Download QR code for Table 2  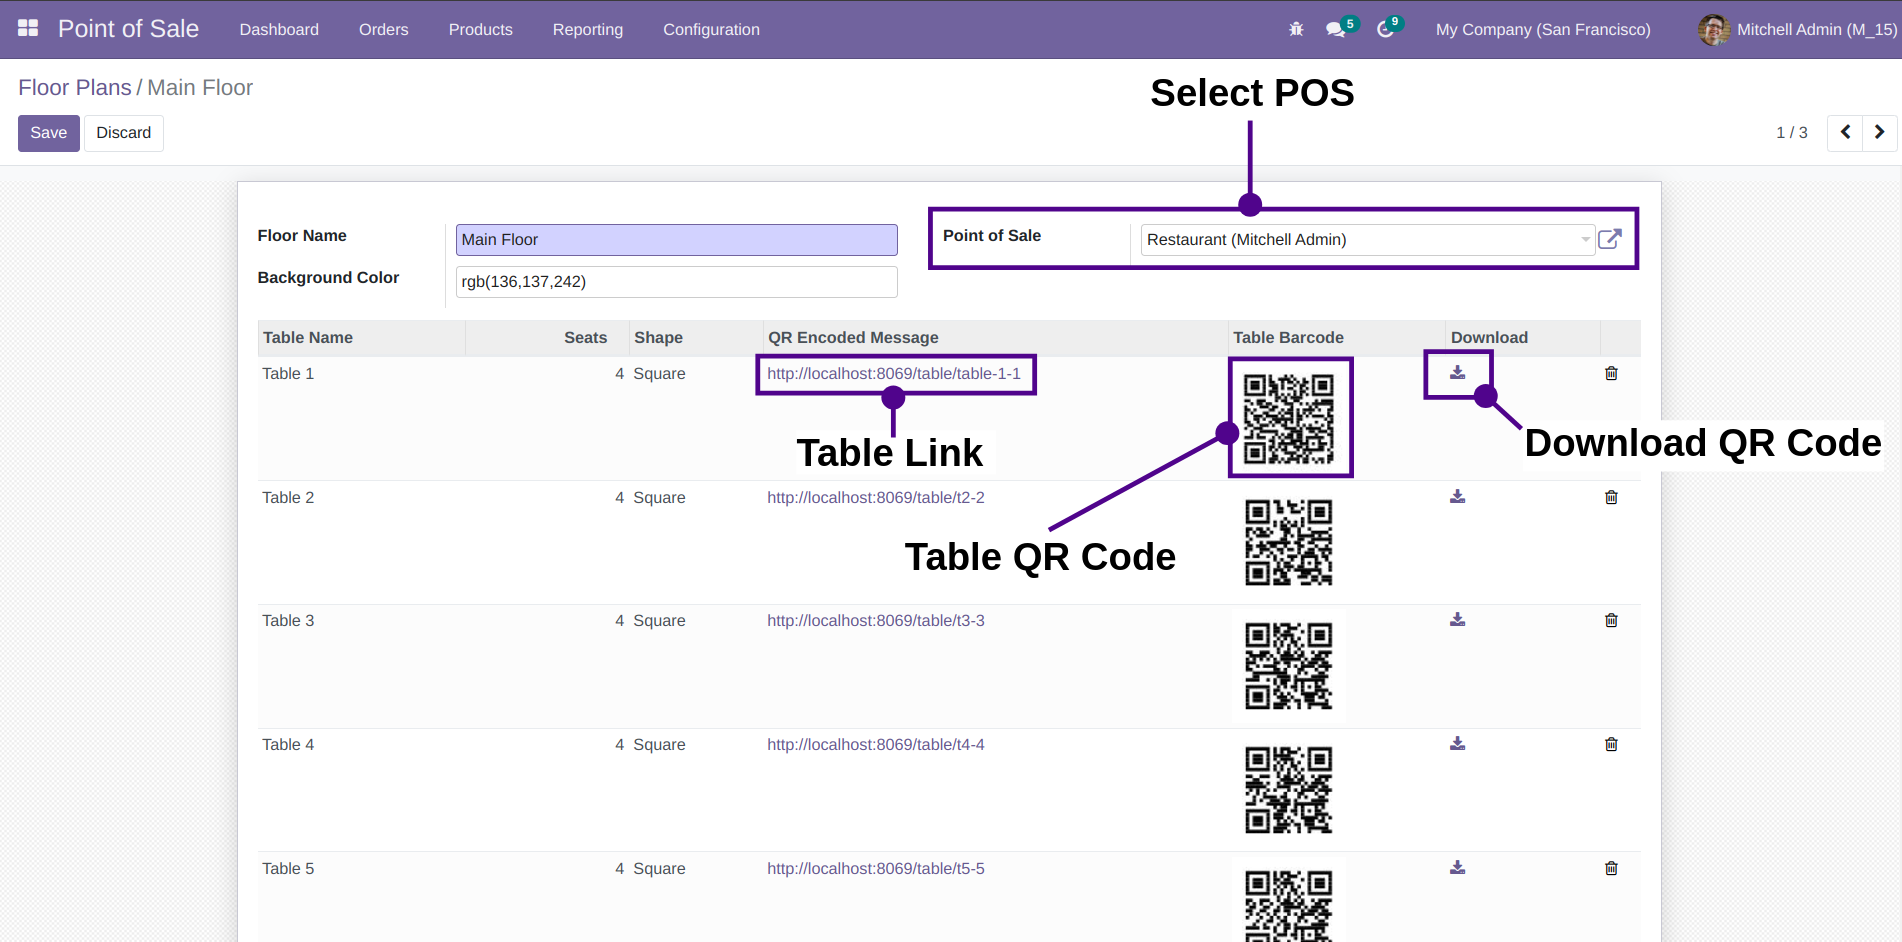(x=1458, y=496)
